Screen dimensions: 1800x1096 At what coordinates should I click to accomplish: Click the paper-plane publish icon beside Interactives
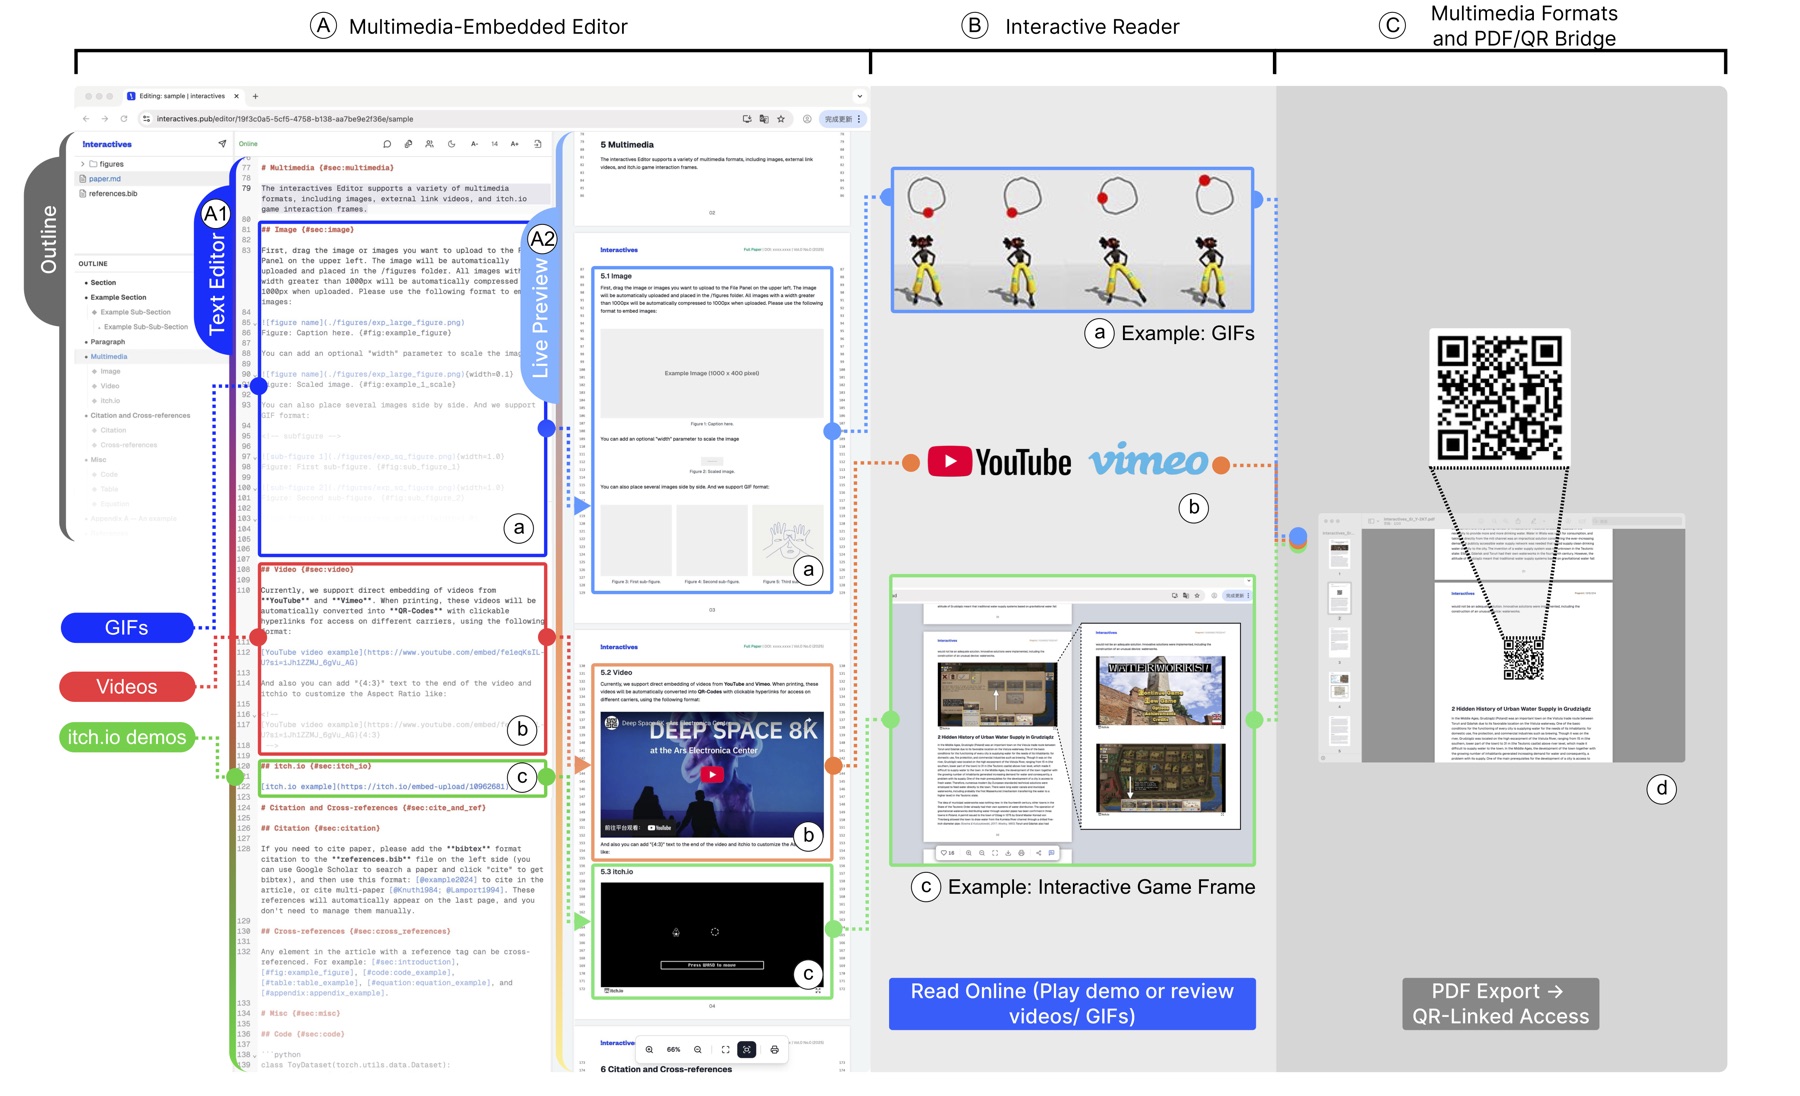(x=222, y=144)
